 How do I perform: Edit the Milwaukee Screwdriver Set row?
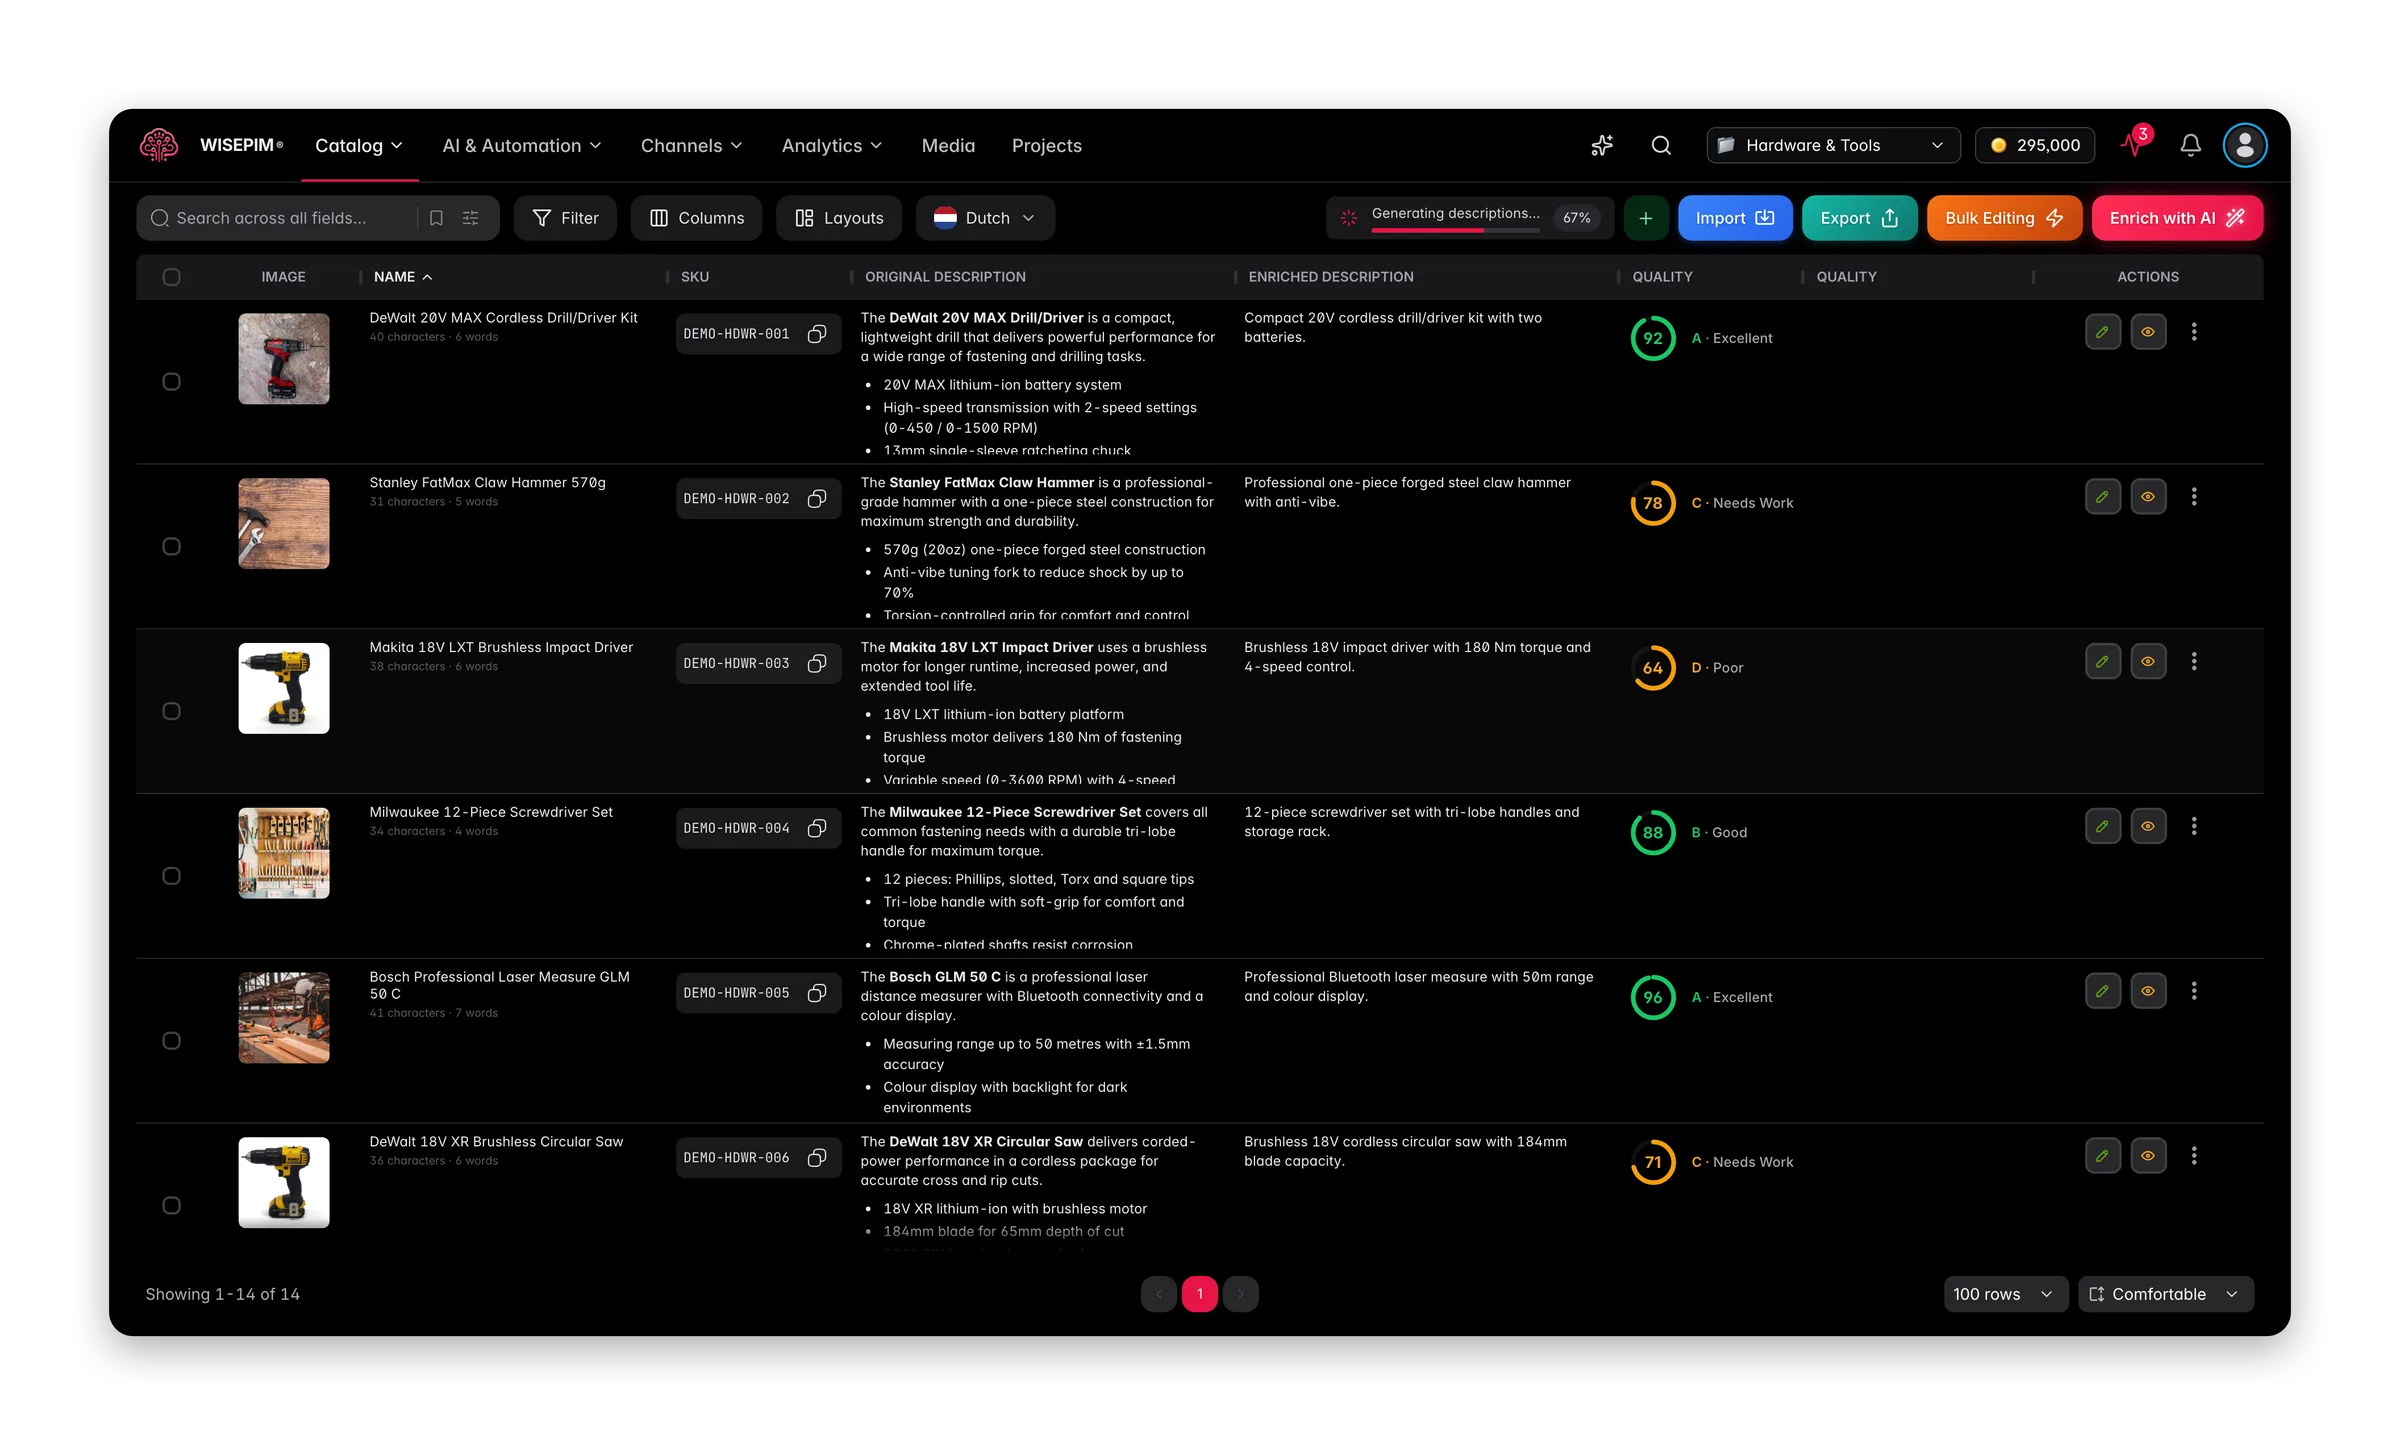pyautogui.click(x=2103, y=826)
